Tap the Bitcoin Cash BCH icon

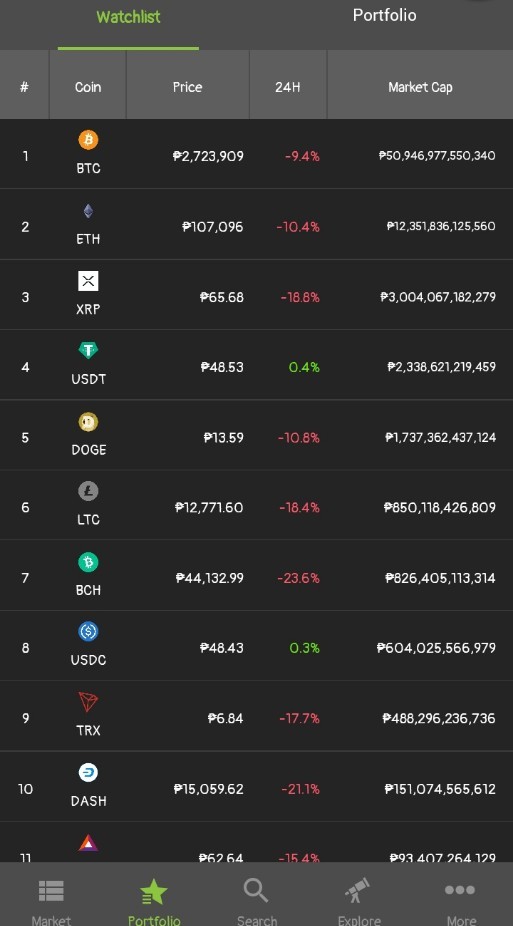[89, 562]
